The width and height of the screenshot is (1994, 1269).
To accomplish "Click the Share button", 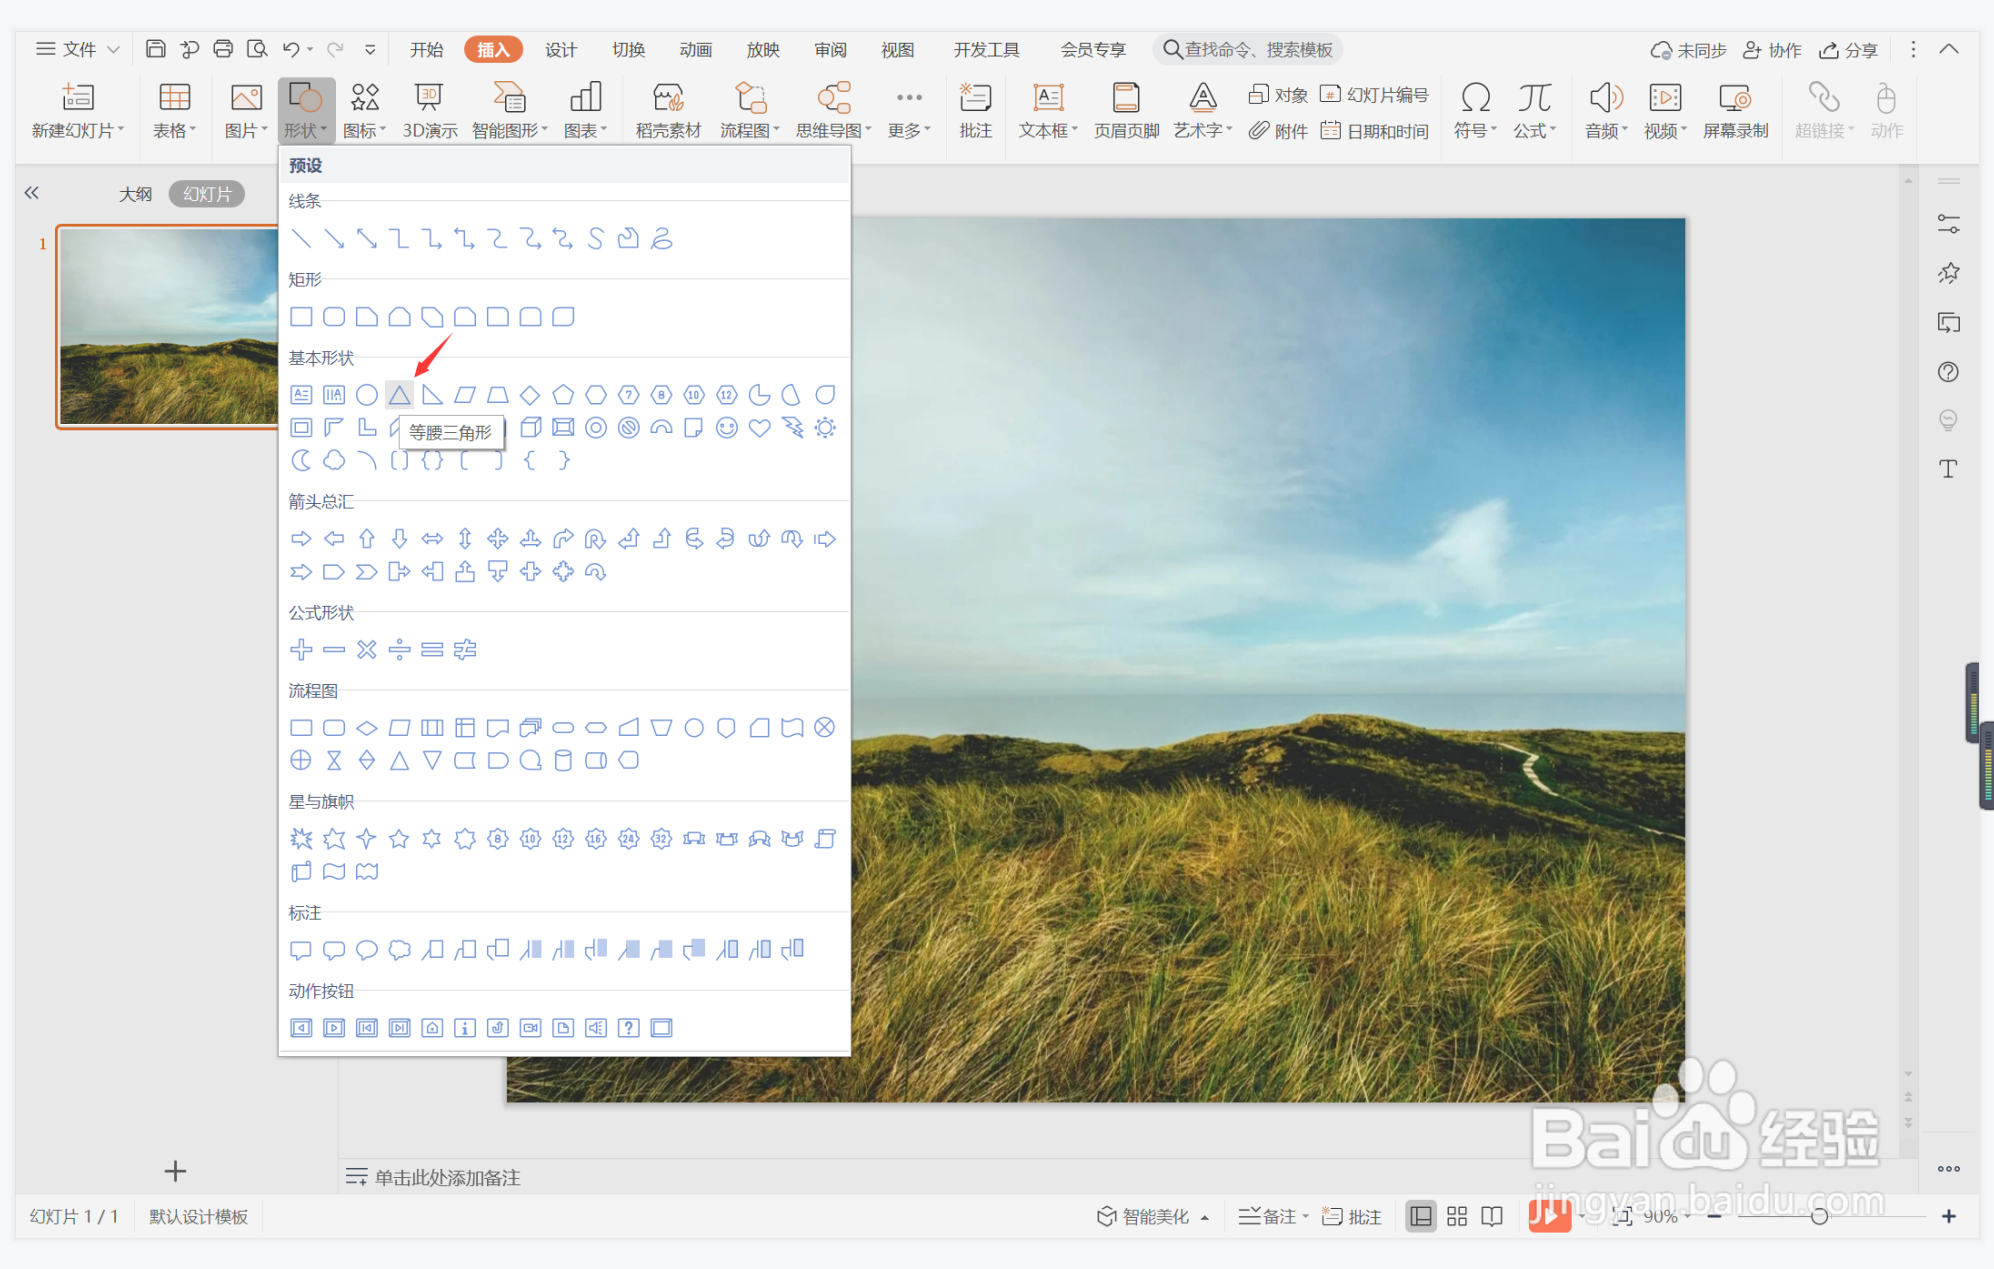I will coord(1848,50).
